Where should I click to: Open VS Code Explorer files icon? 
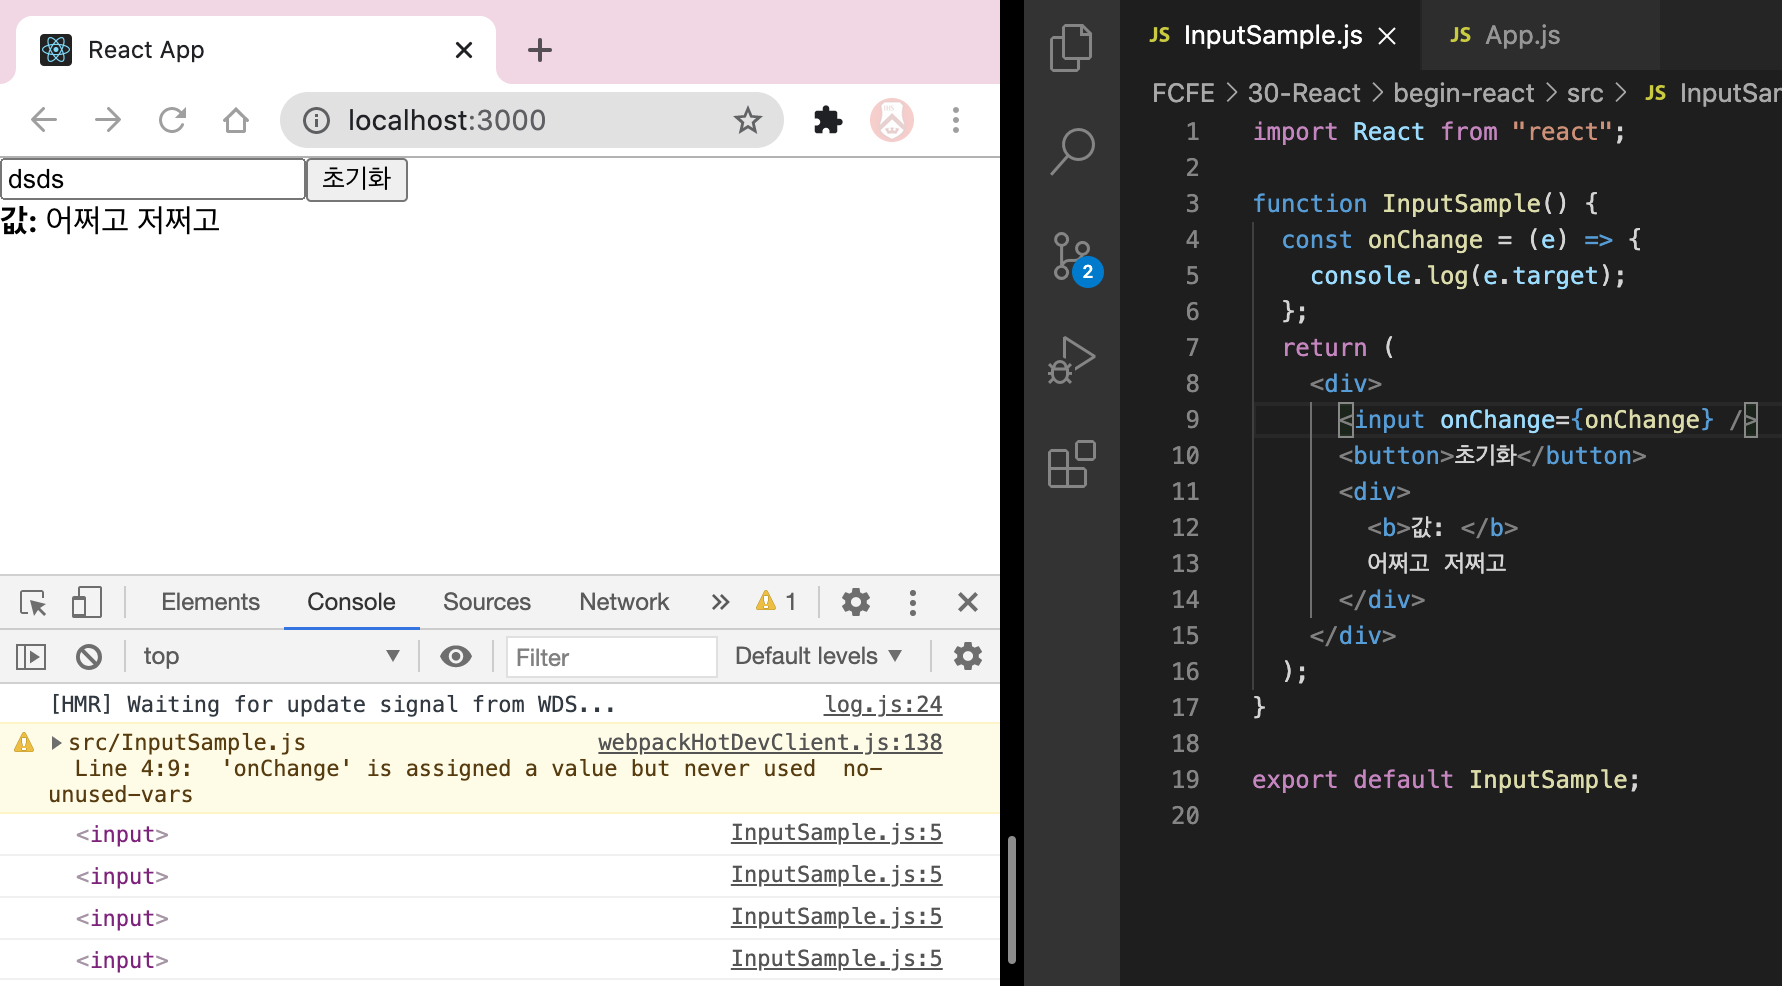click(1071, 48)
